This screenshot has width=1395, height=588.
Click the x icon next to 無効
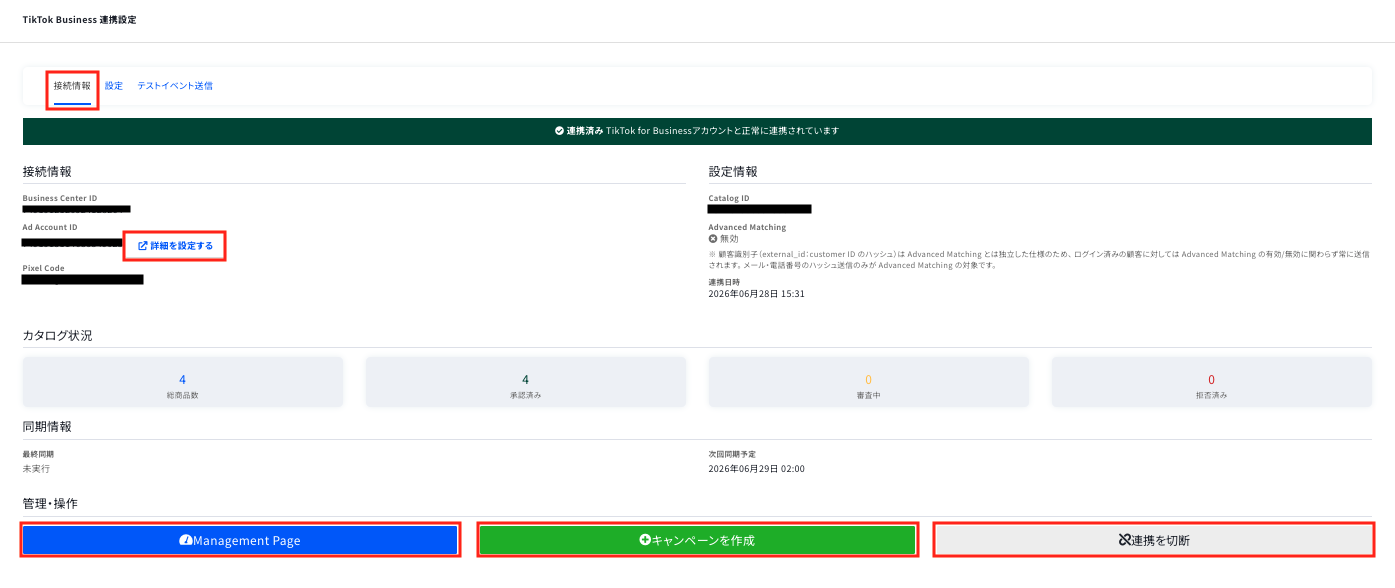(x=713, y=239)
